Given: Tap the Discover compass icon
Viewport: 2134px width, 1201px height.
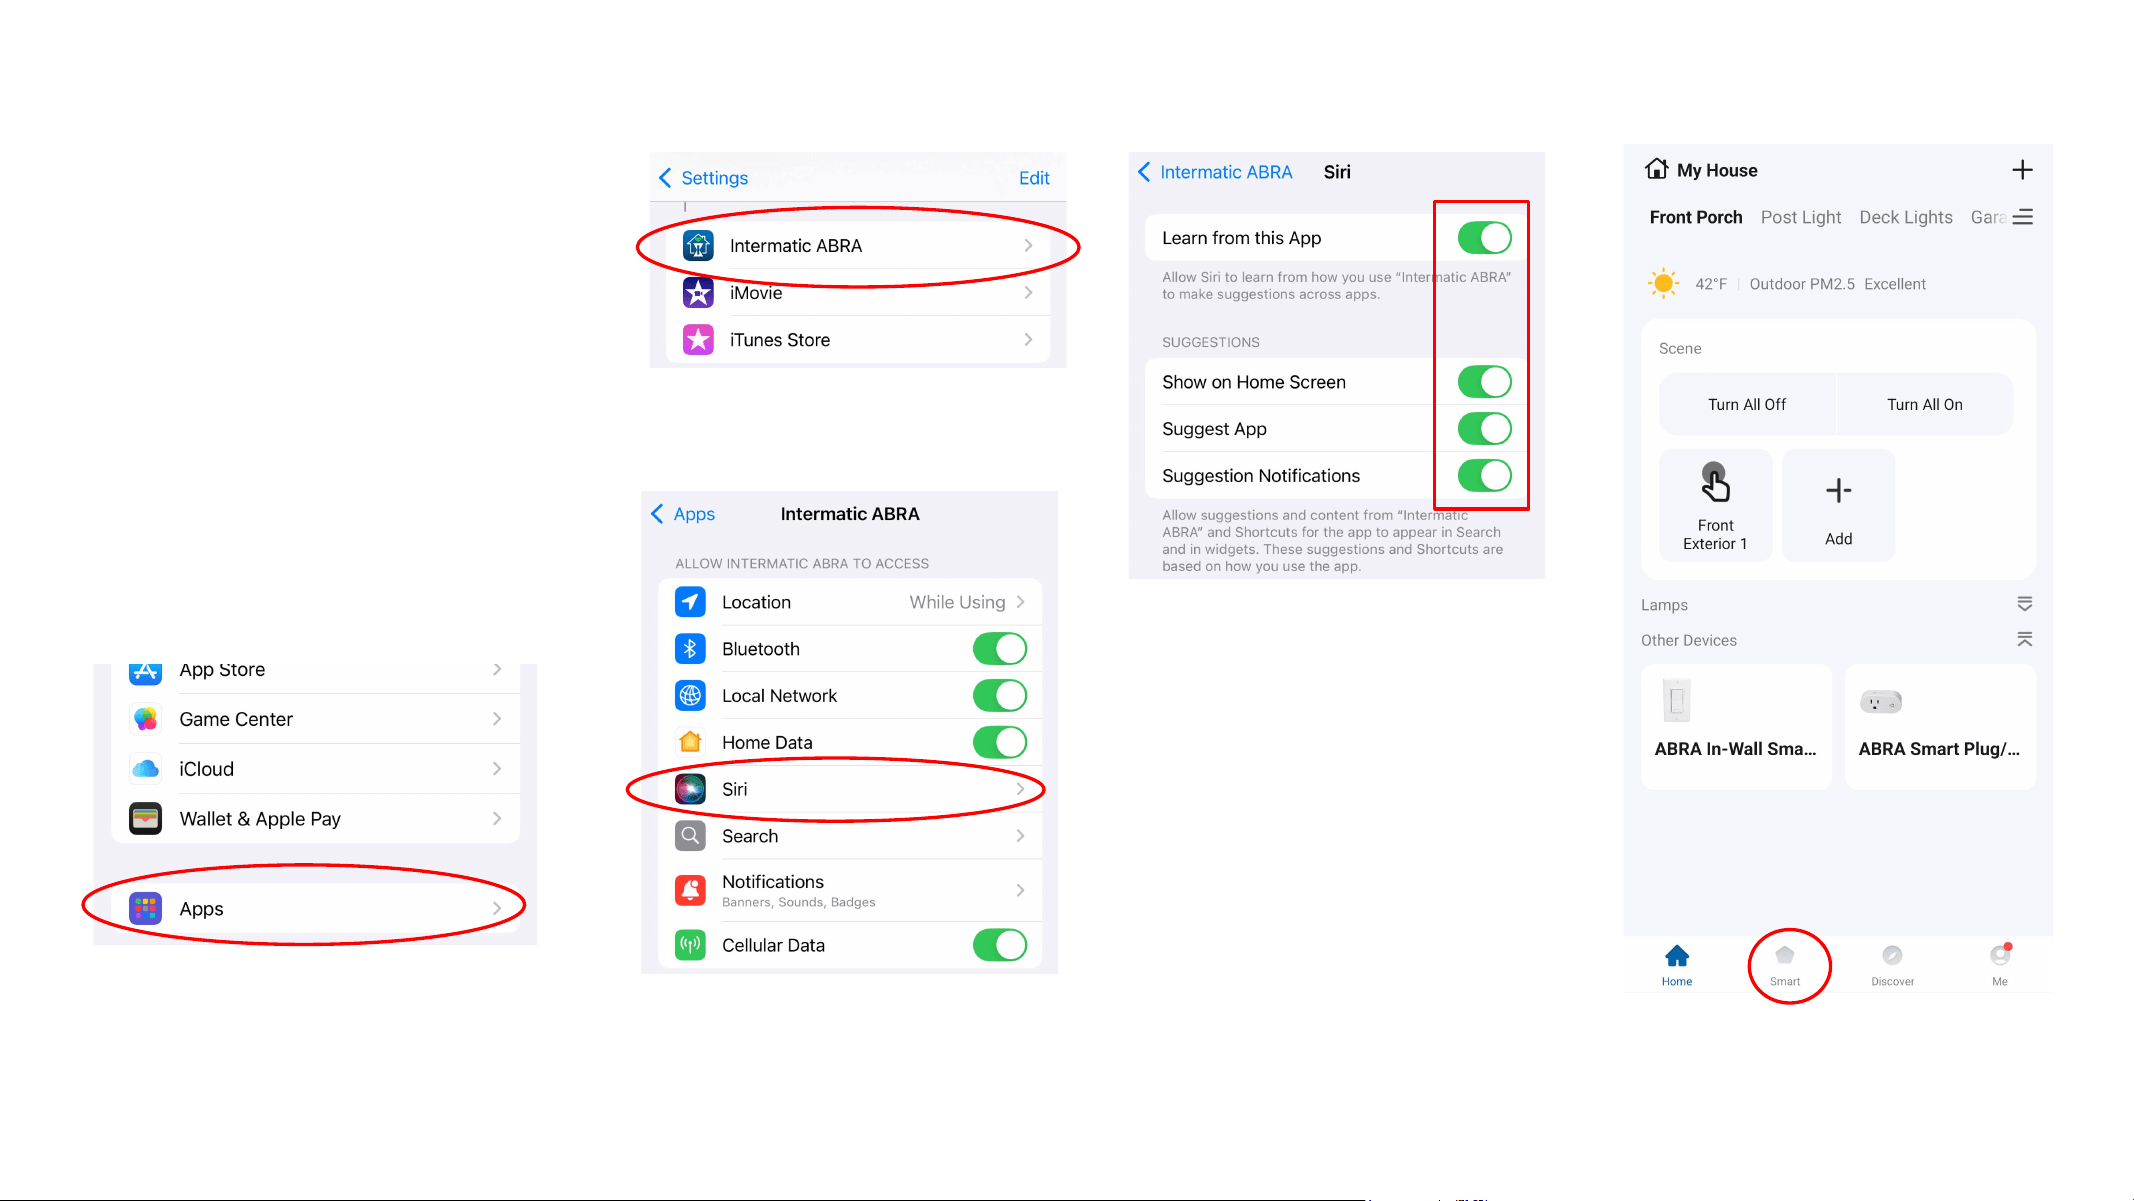Looking at the screenshot, I should point(1892,955).
